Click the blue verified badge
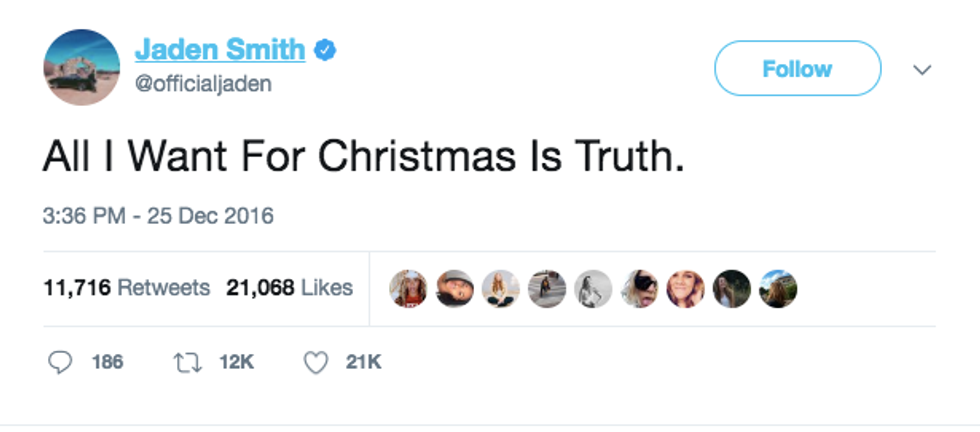The height and width of the screenshot is (432, 980). coord(325,49)
